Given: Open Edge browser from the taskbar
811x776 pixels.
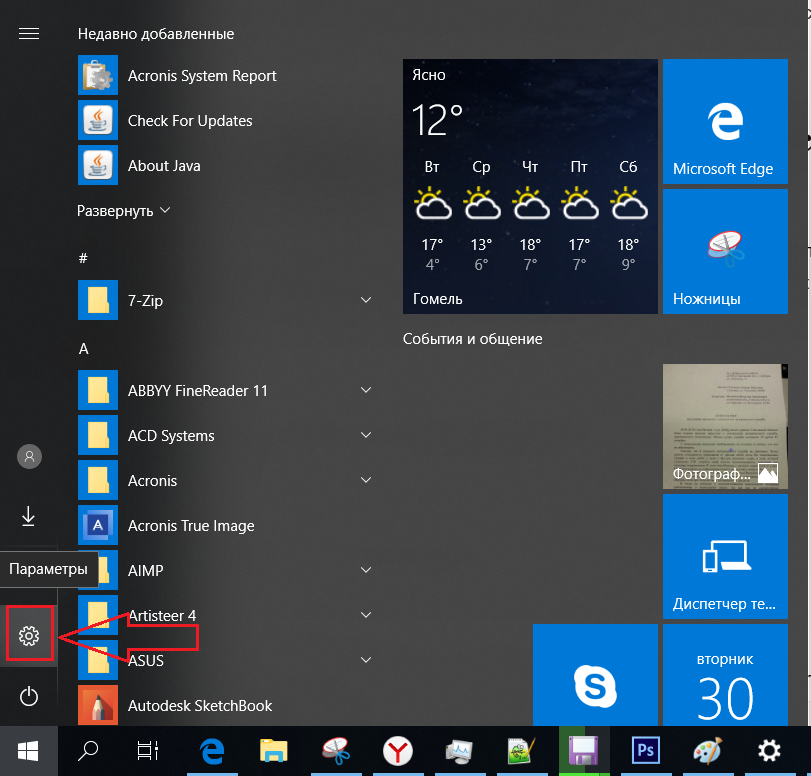Looking at the screenshot, I should [212, 751].
